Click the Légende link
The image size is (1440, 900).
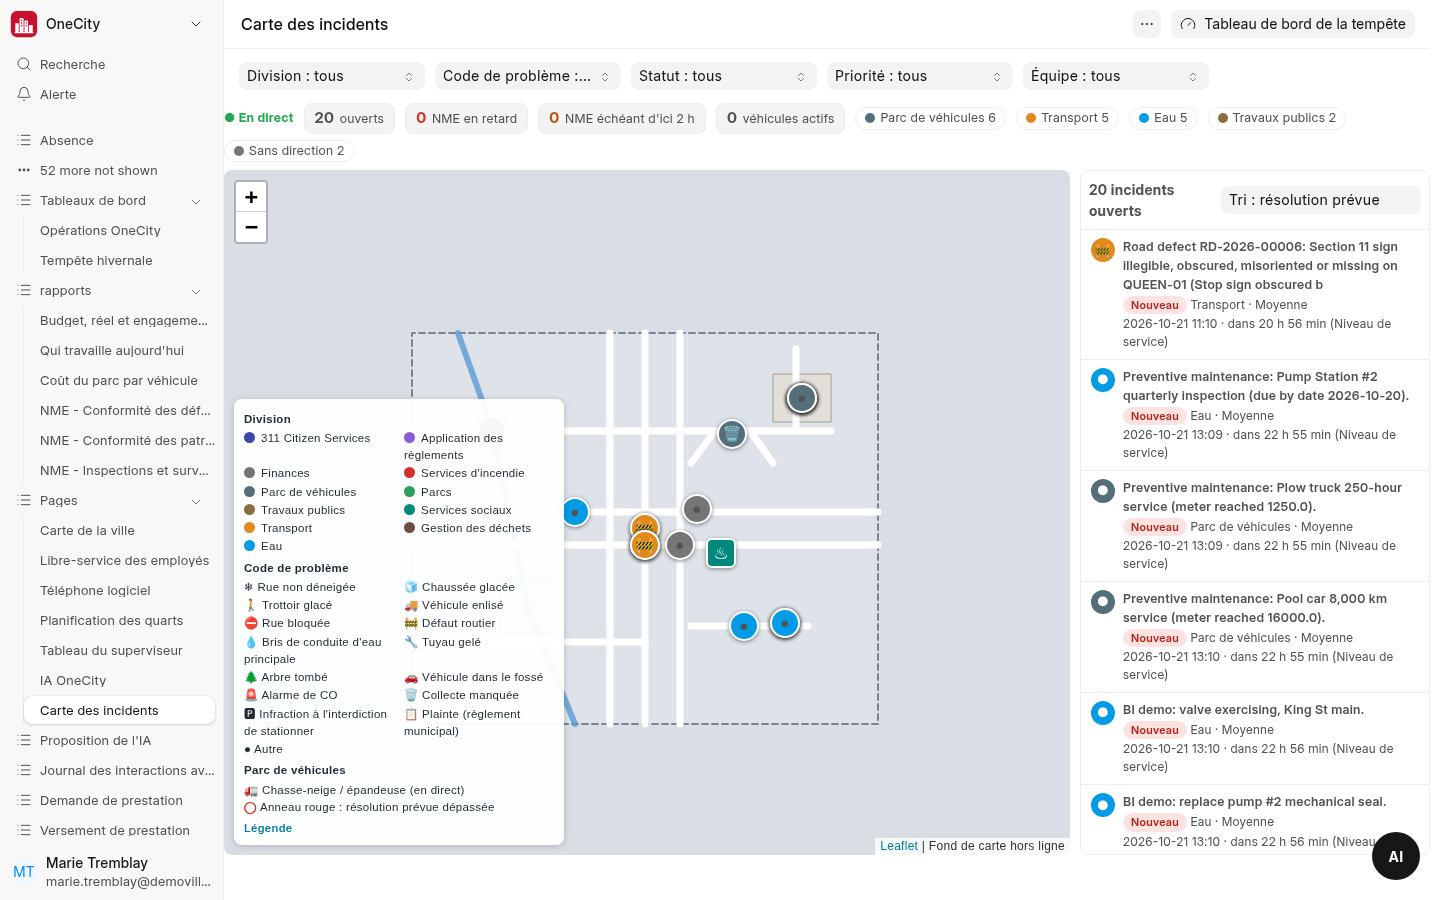(x=268, y=828)
